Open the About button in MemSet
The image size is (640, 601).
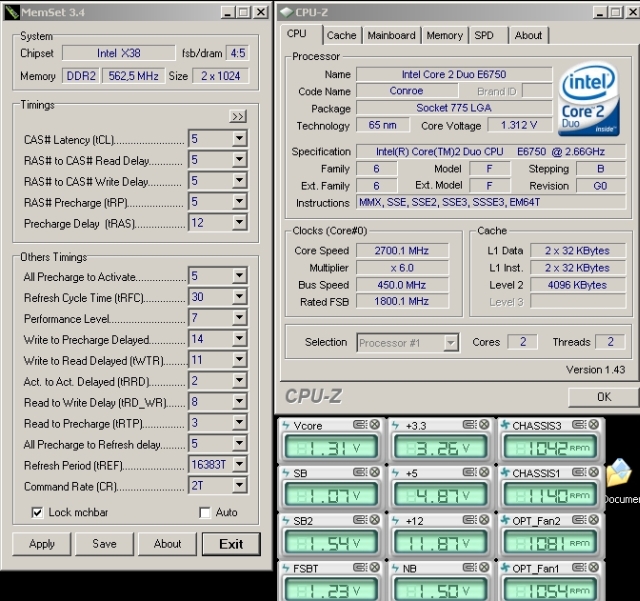point(167,544)
